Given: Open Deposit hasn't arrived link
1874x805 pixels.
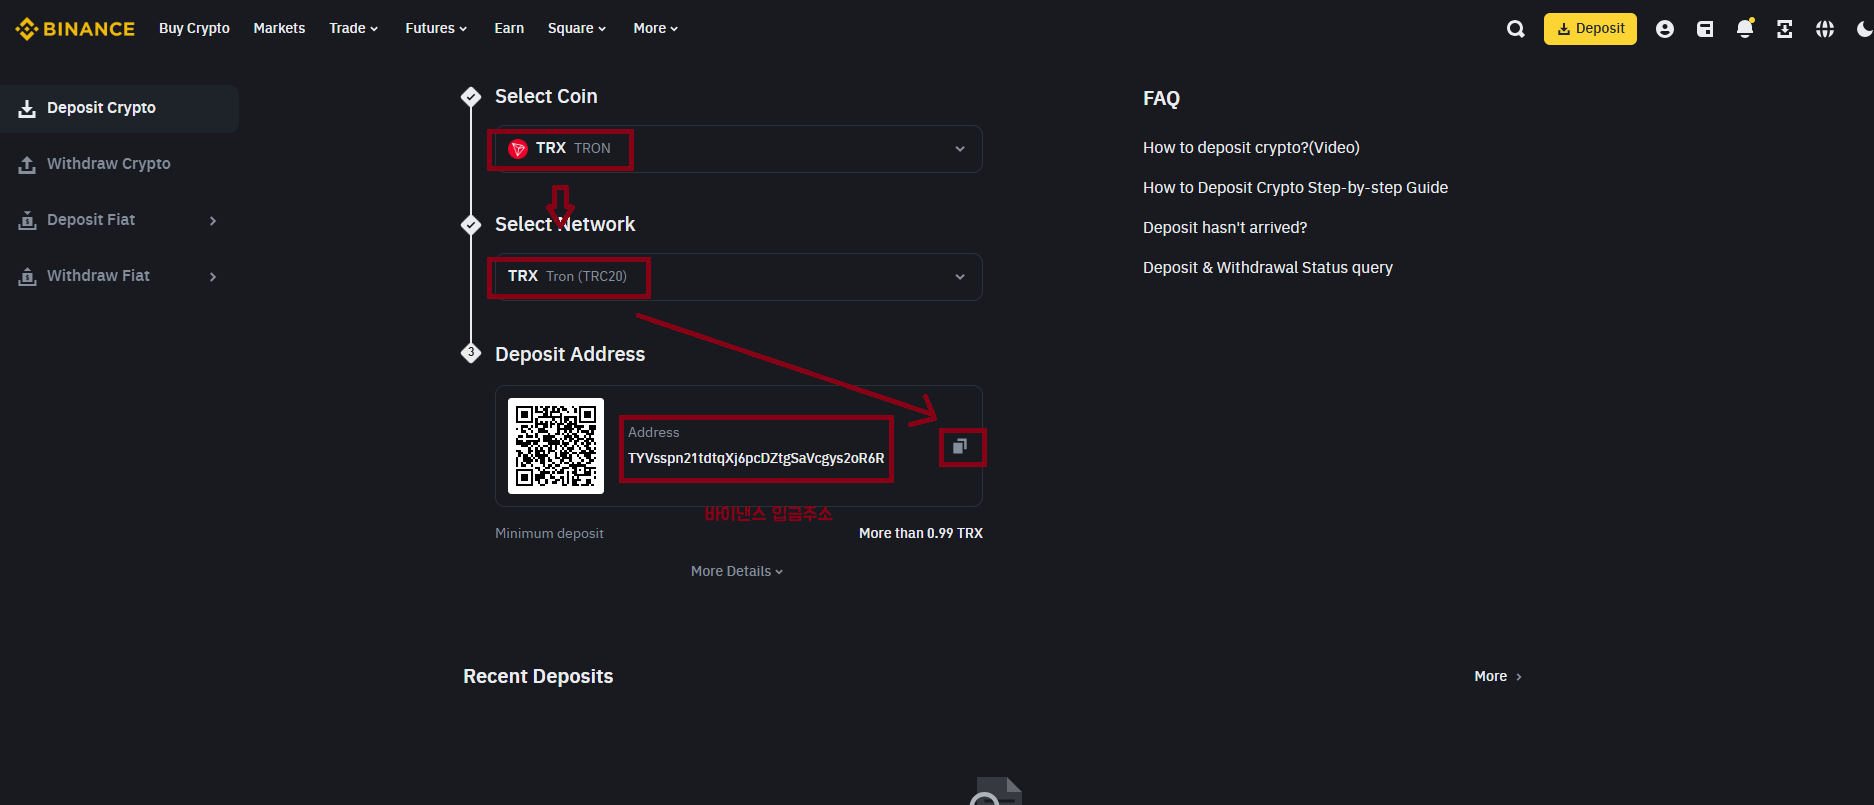Looking at the screenshot, I should [x=1225, y=227].
